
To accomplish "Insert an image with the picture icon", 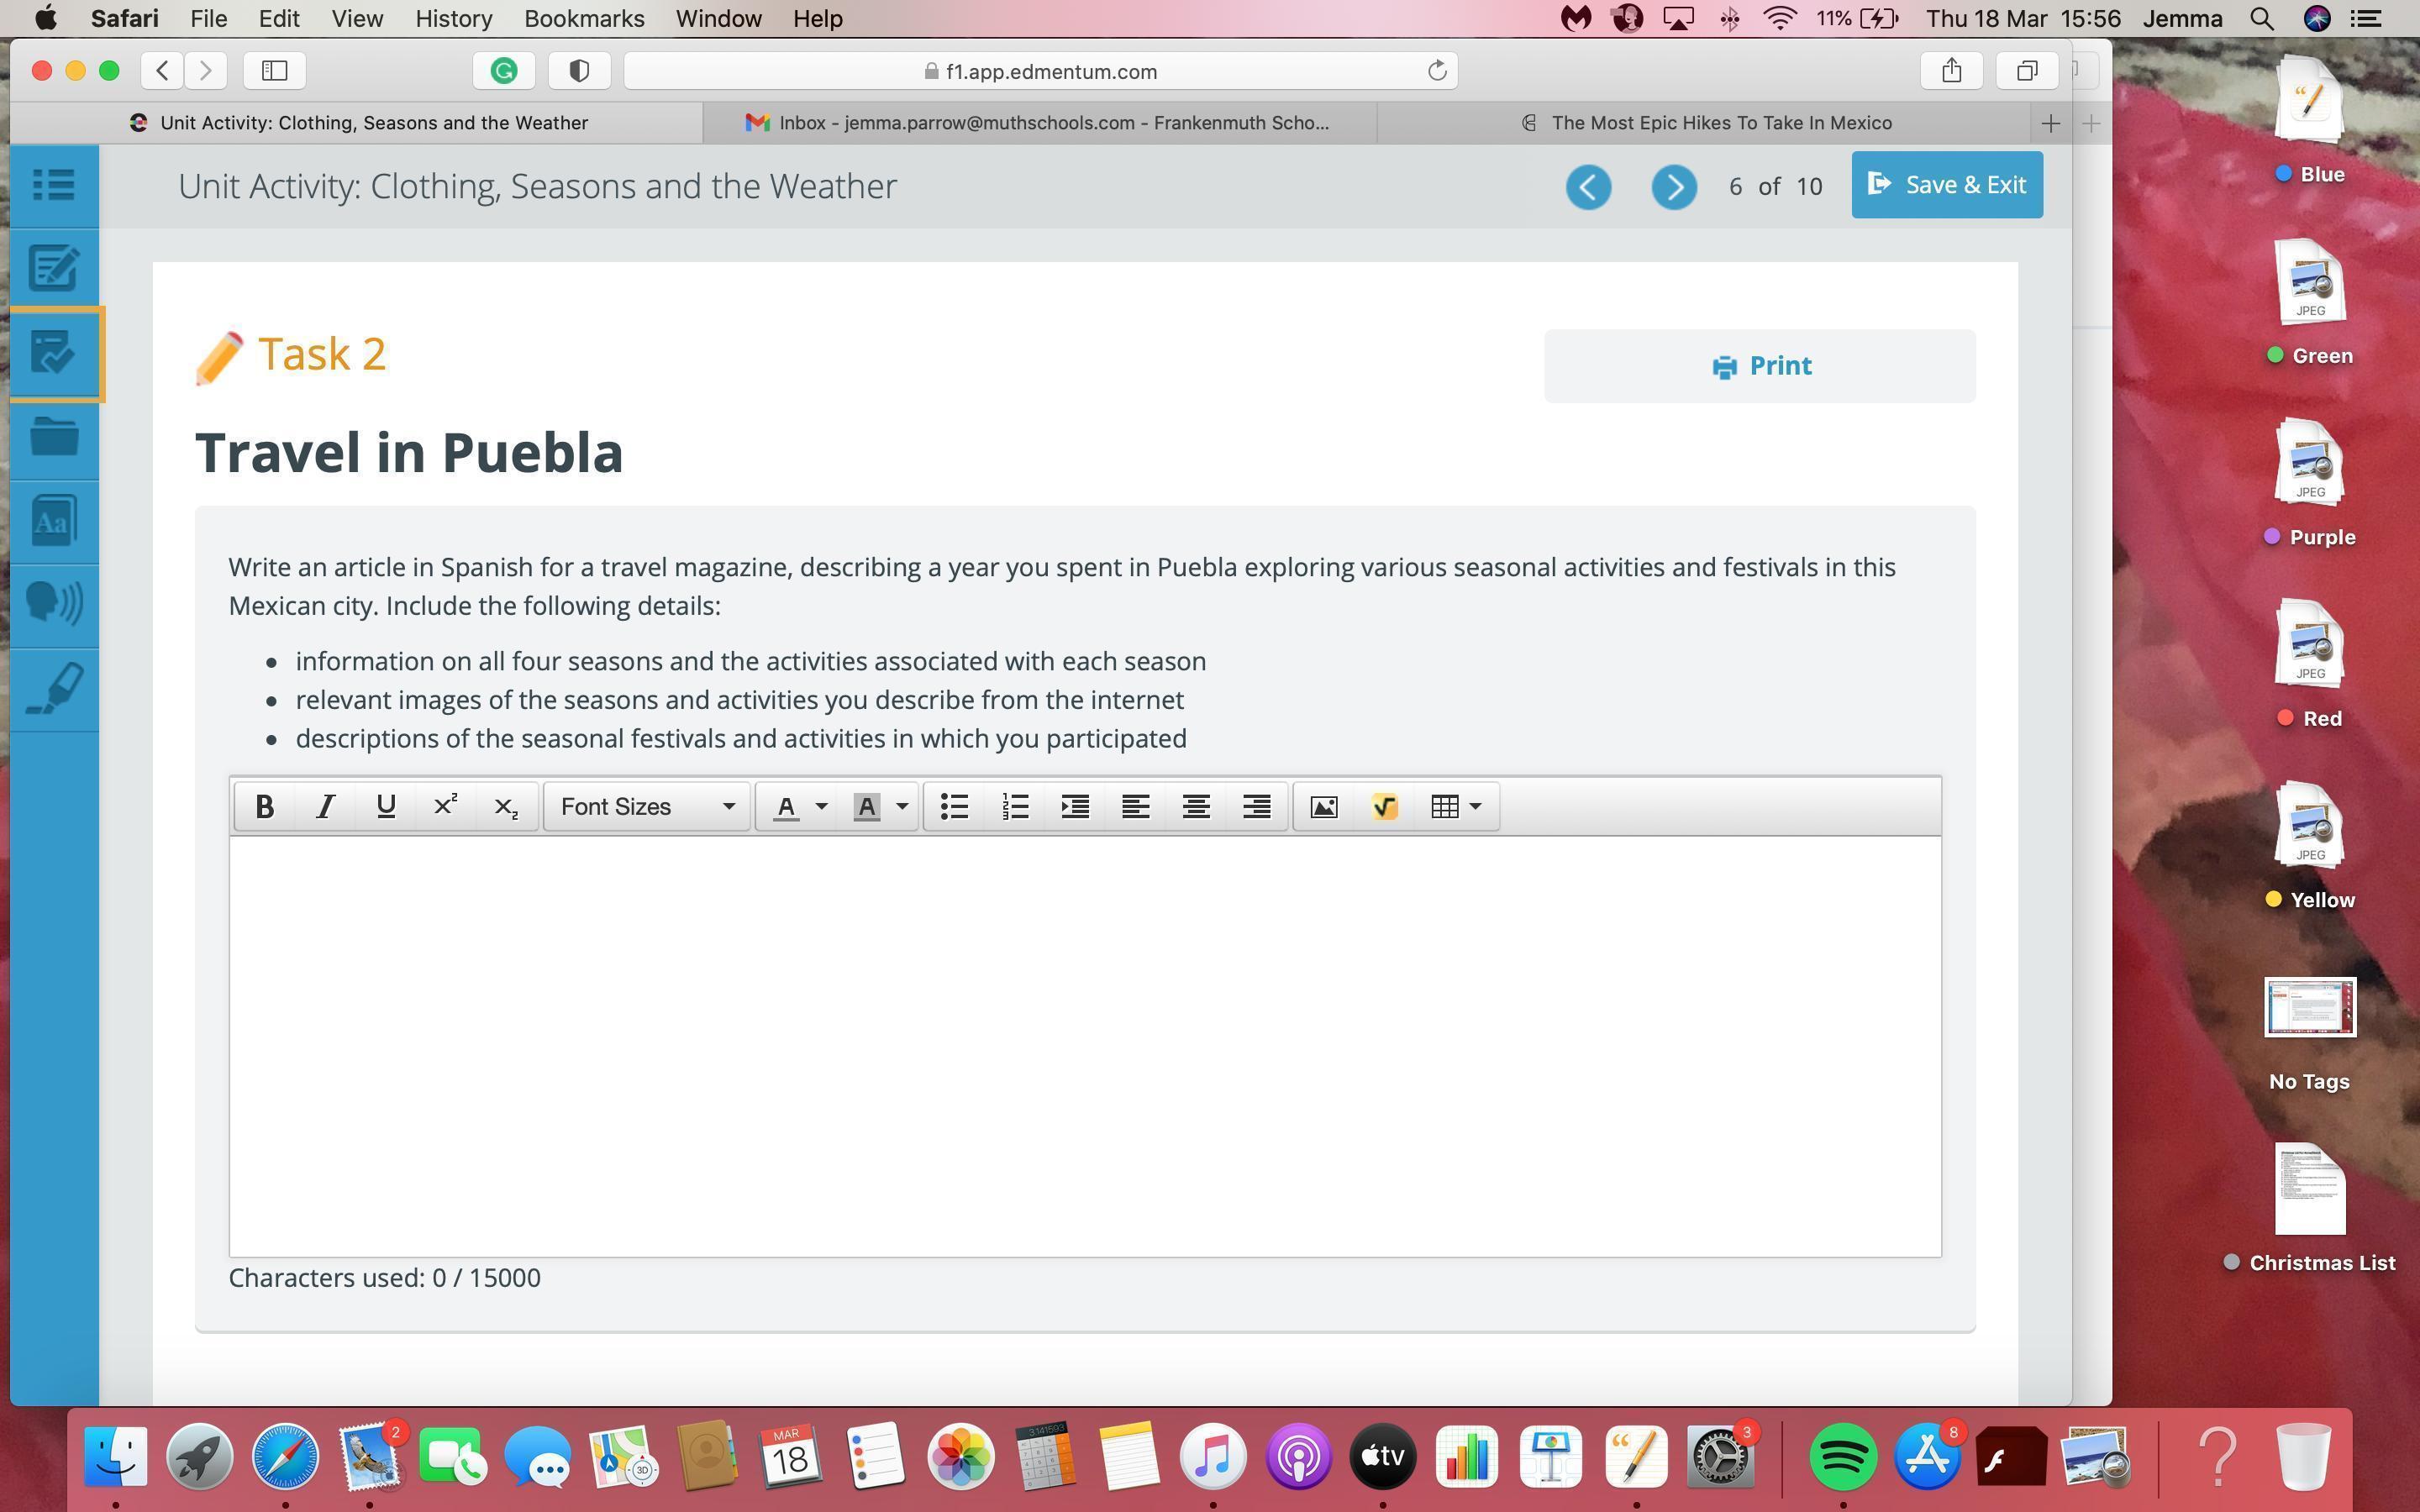I will coord(1323,807).
